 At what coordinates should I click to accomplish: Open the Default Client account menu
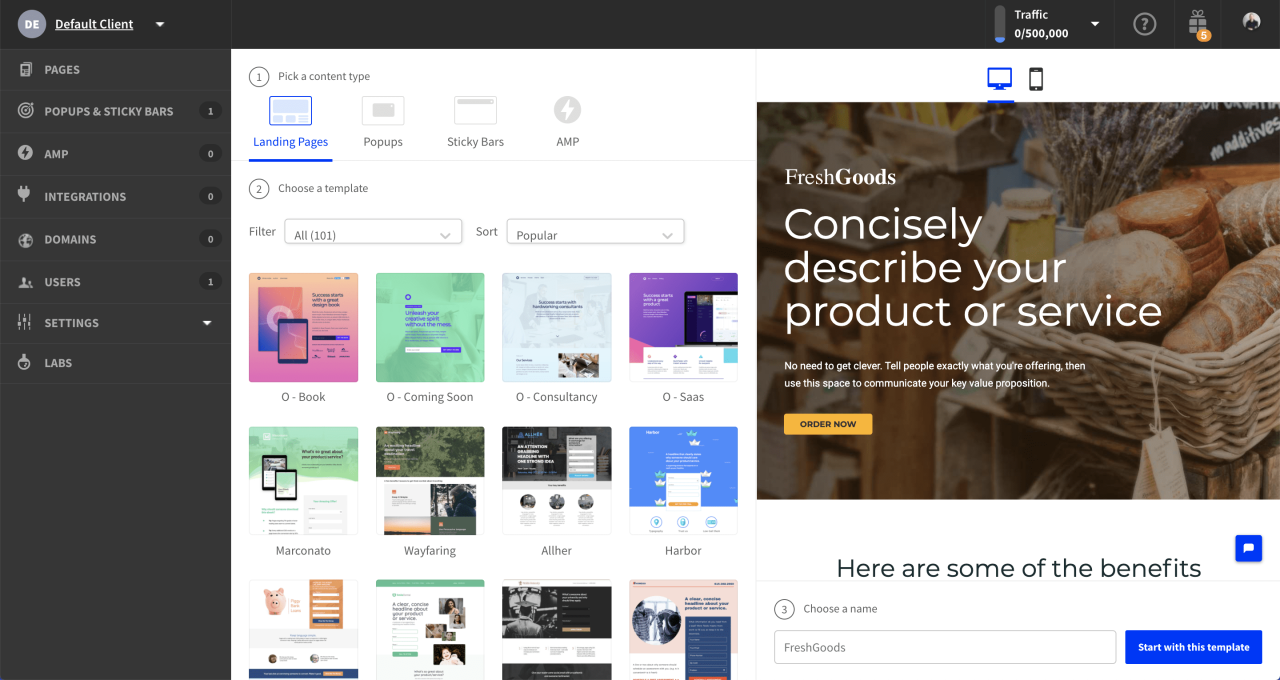[94, 23]
